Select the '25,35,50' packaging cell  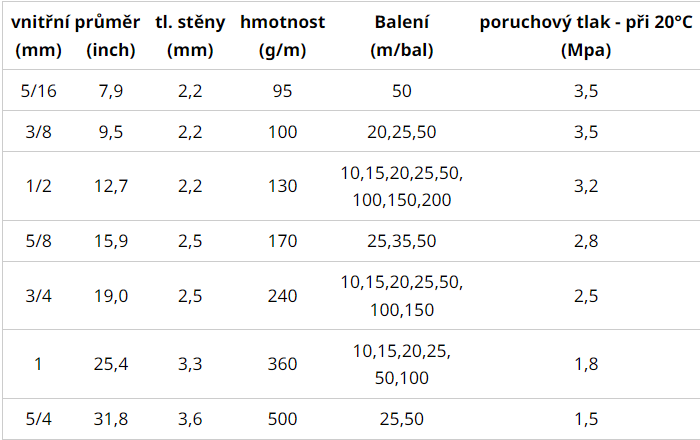coord(401,241)
